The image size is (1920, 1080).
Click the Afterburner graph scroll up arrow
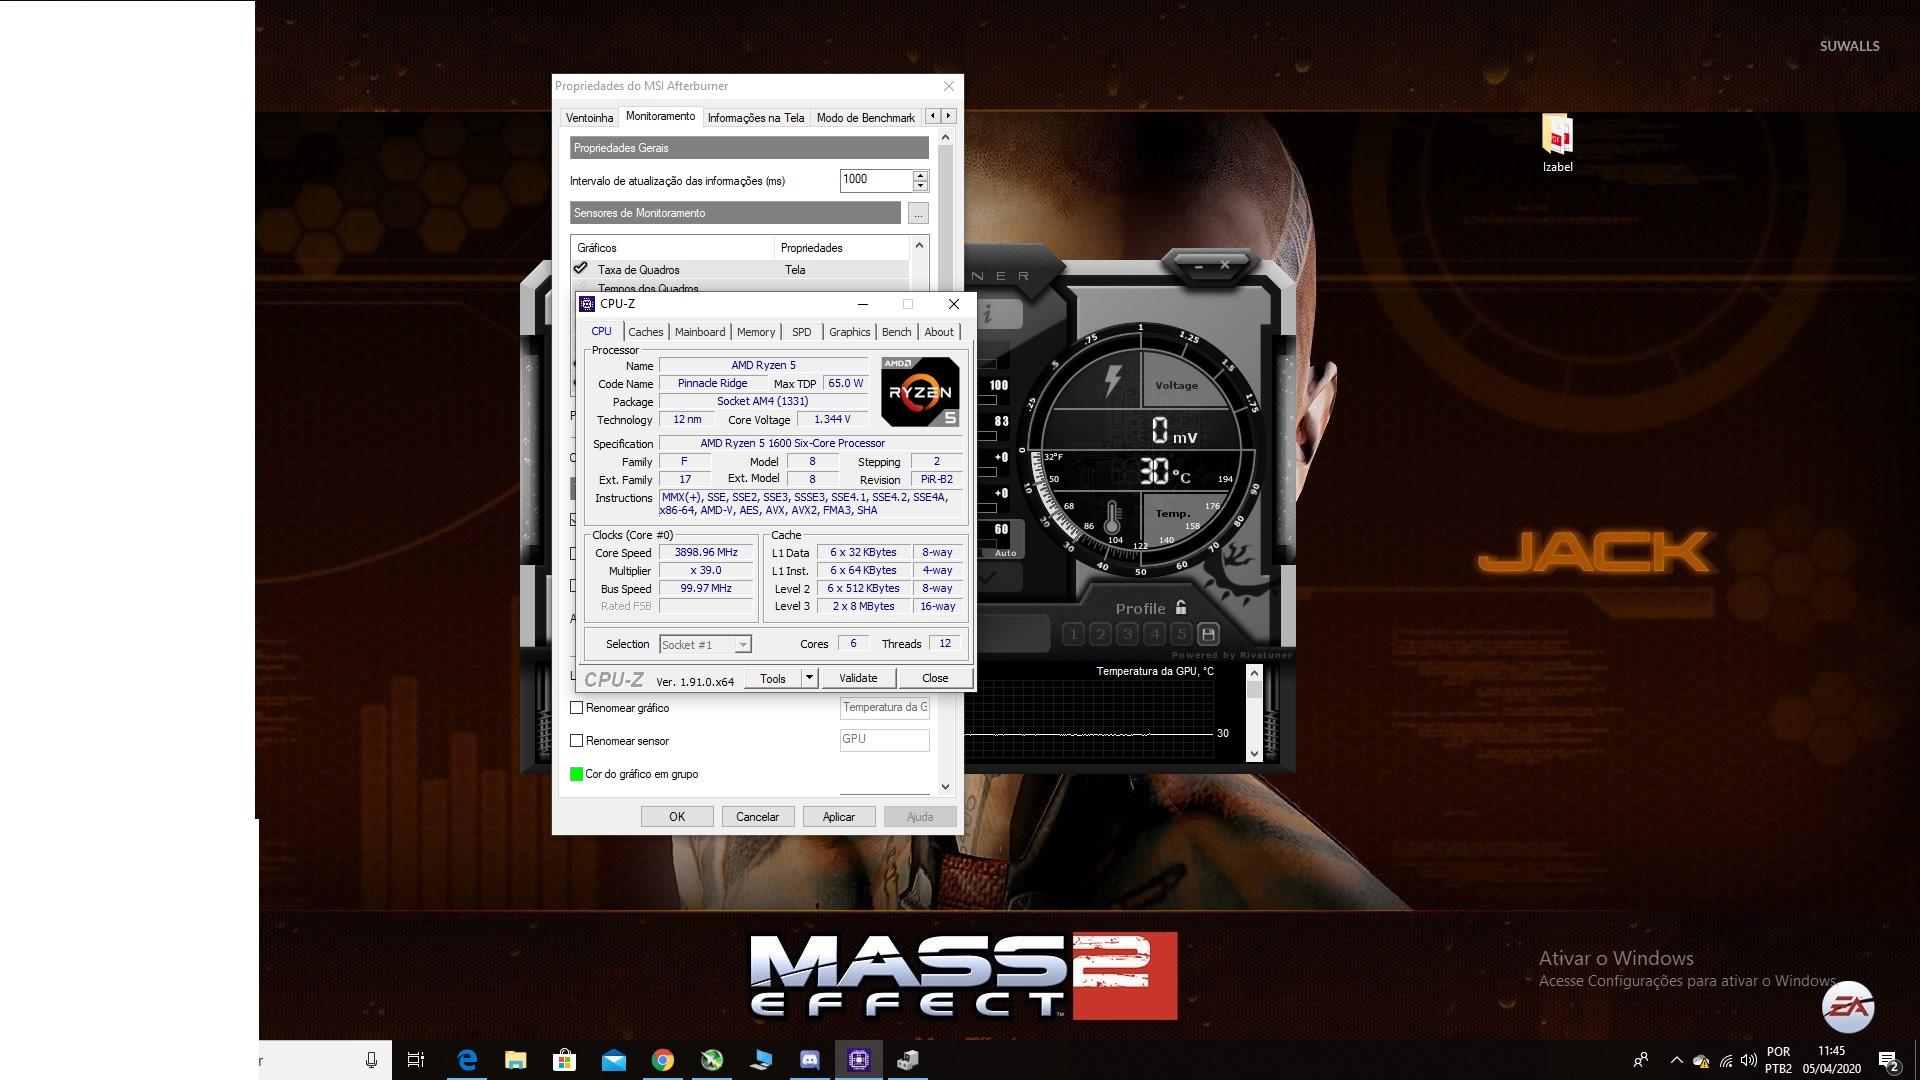[1255, 672]
